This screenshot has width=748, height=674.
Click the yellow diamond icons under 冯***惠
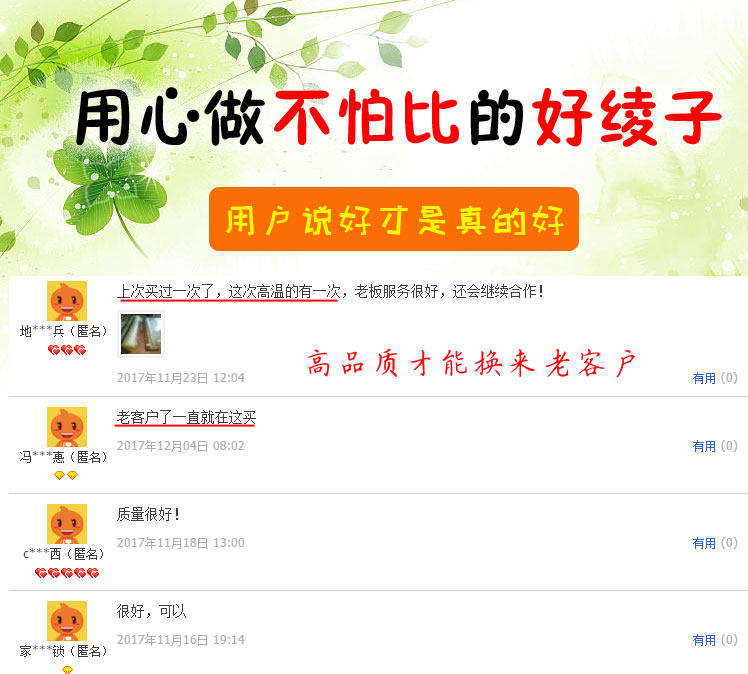pyautogui.click(x=66, y=476)
